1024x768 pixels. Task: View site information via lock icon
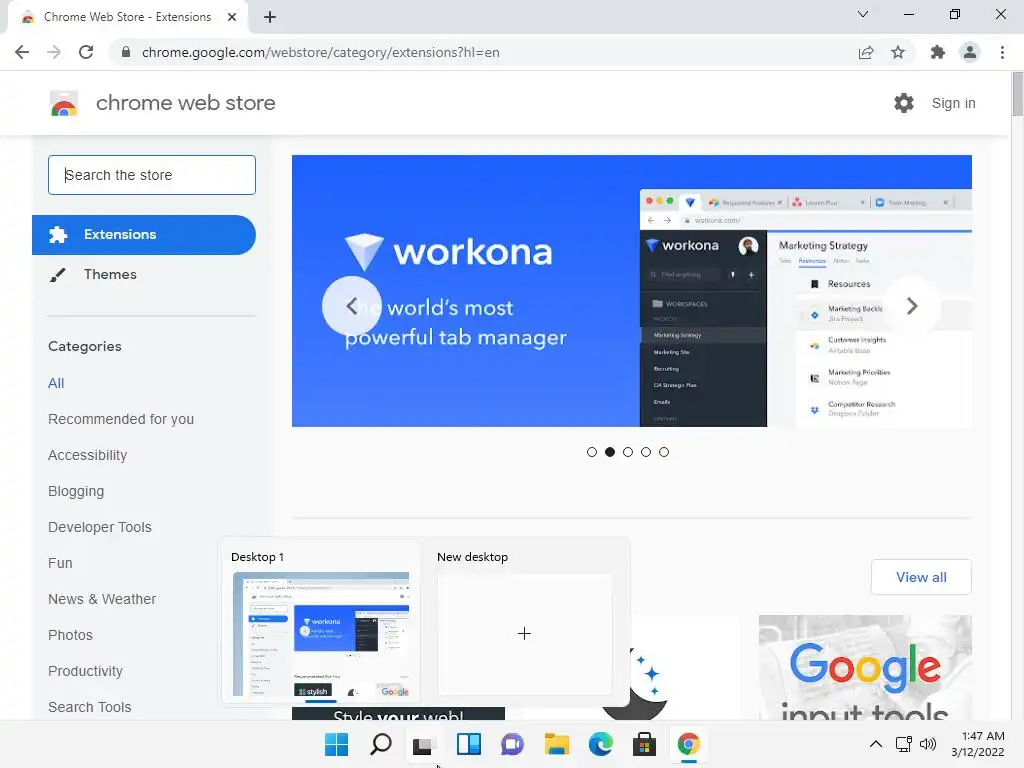coord(126,52)
